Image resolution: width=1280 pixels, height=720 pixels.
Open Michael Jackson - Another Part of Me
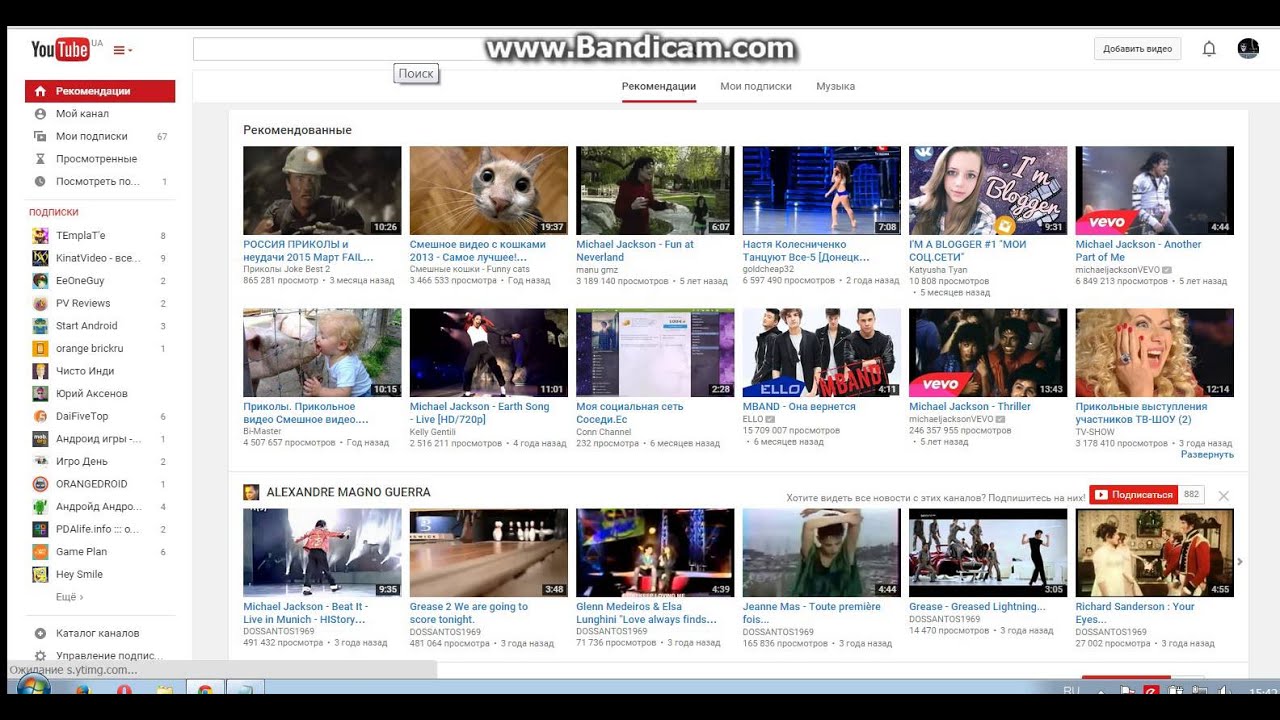1138,250
